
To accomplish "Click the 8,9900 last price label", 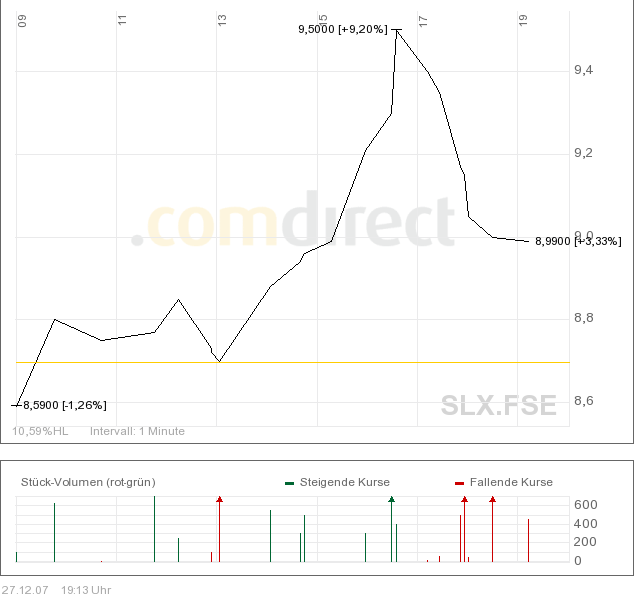I will click(x=578, y=241).
